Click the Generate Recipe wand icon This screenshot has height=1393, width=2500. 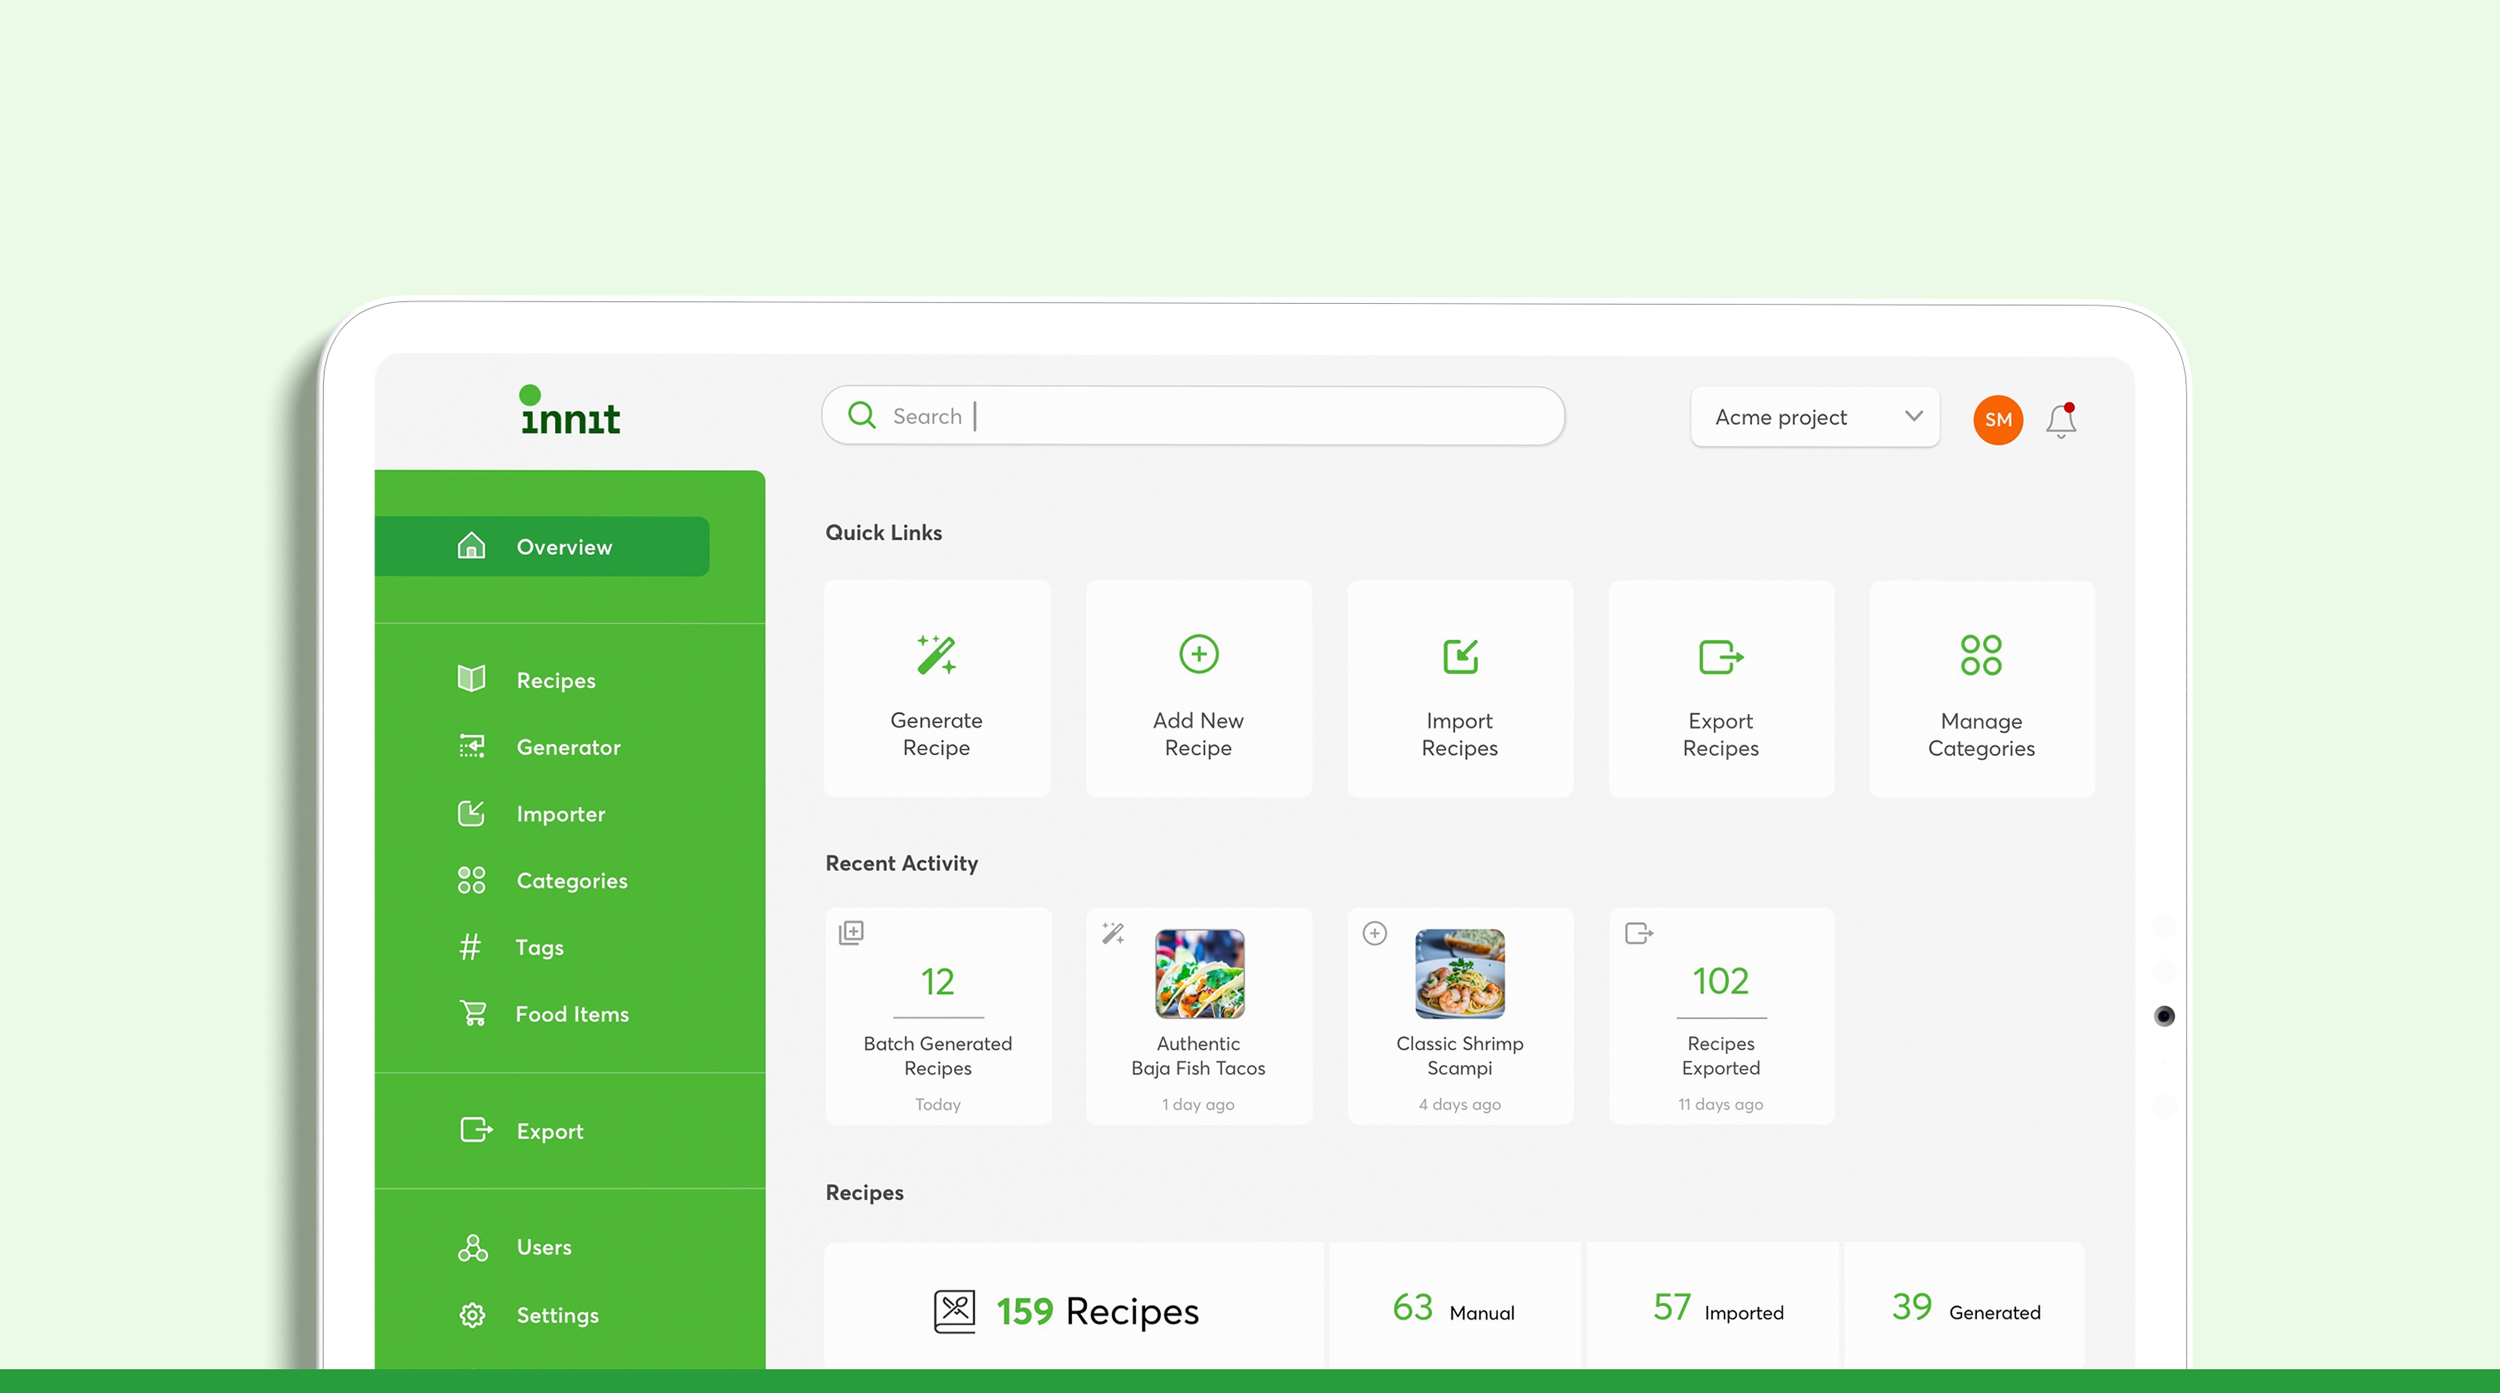(936, 655)
